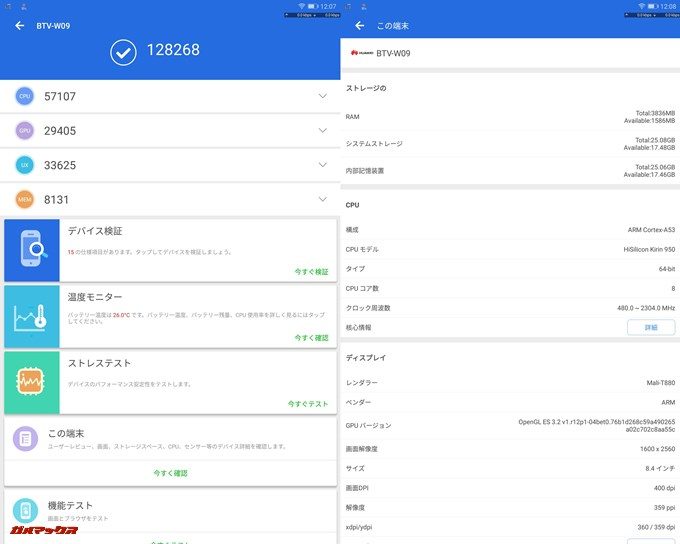The width and height of the screenshot is (680, 544).
Task: Click 今すぐ確認 under この端末 card
Action: pyautogui.click(x=170, y=472)
